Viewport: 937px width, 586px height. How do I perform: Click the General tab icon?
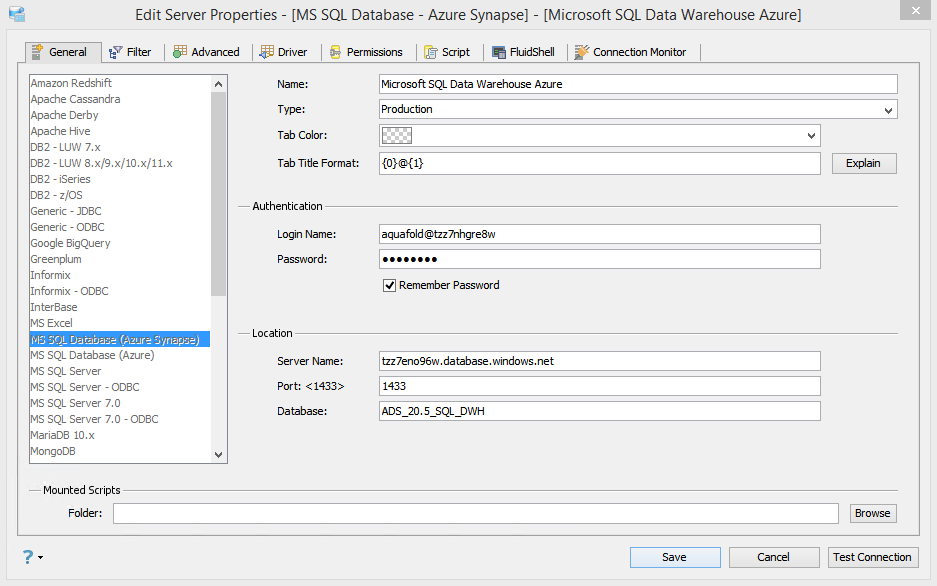click(38, 52)
